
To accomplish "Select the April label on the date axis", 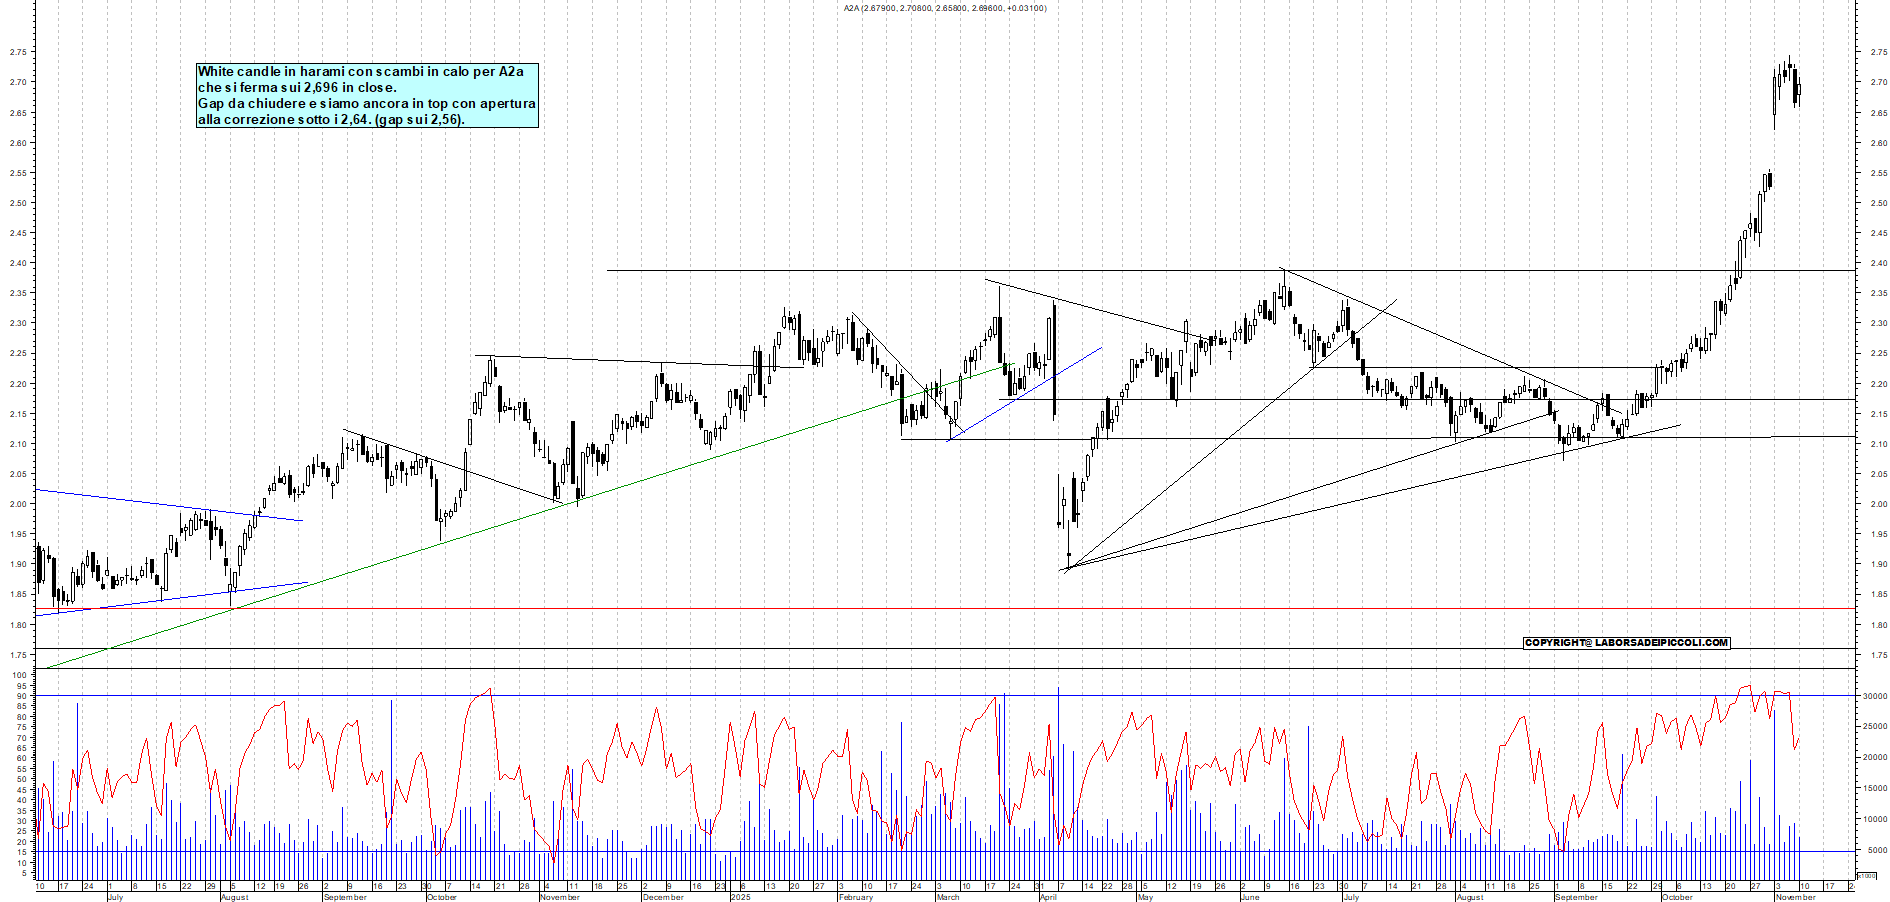I will click(1048, 898).
